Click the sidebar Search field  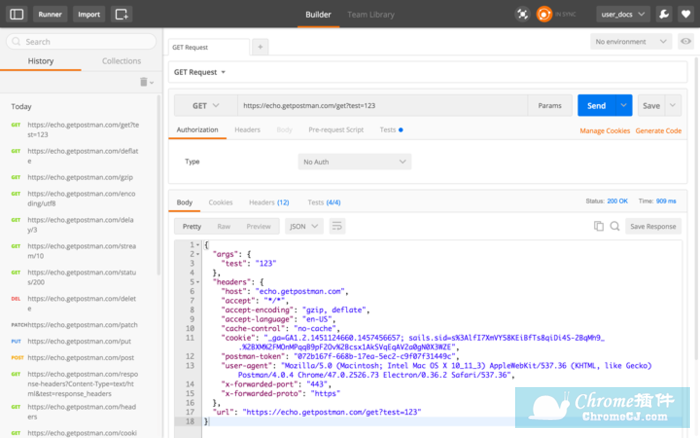[x=81, y=42]
